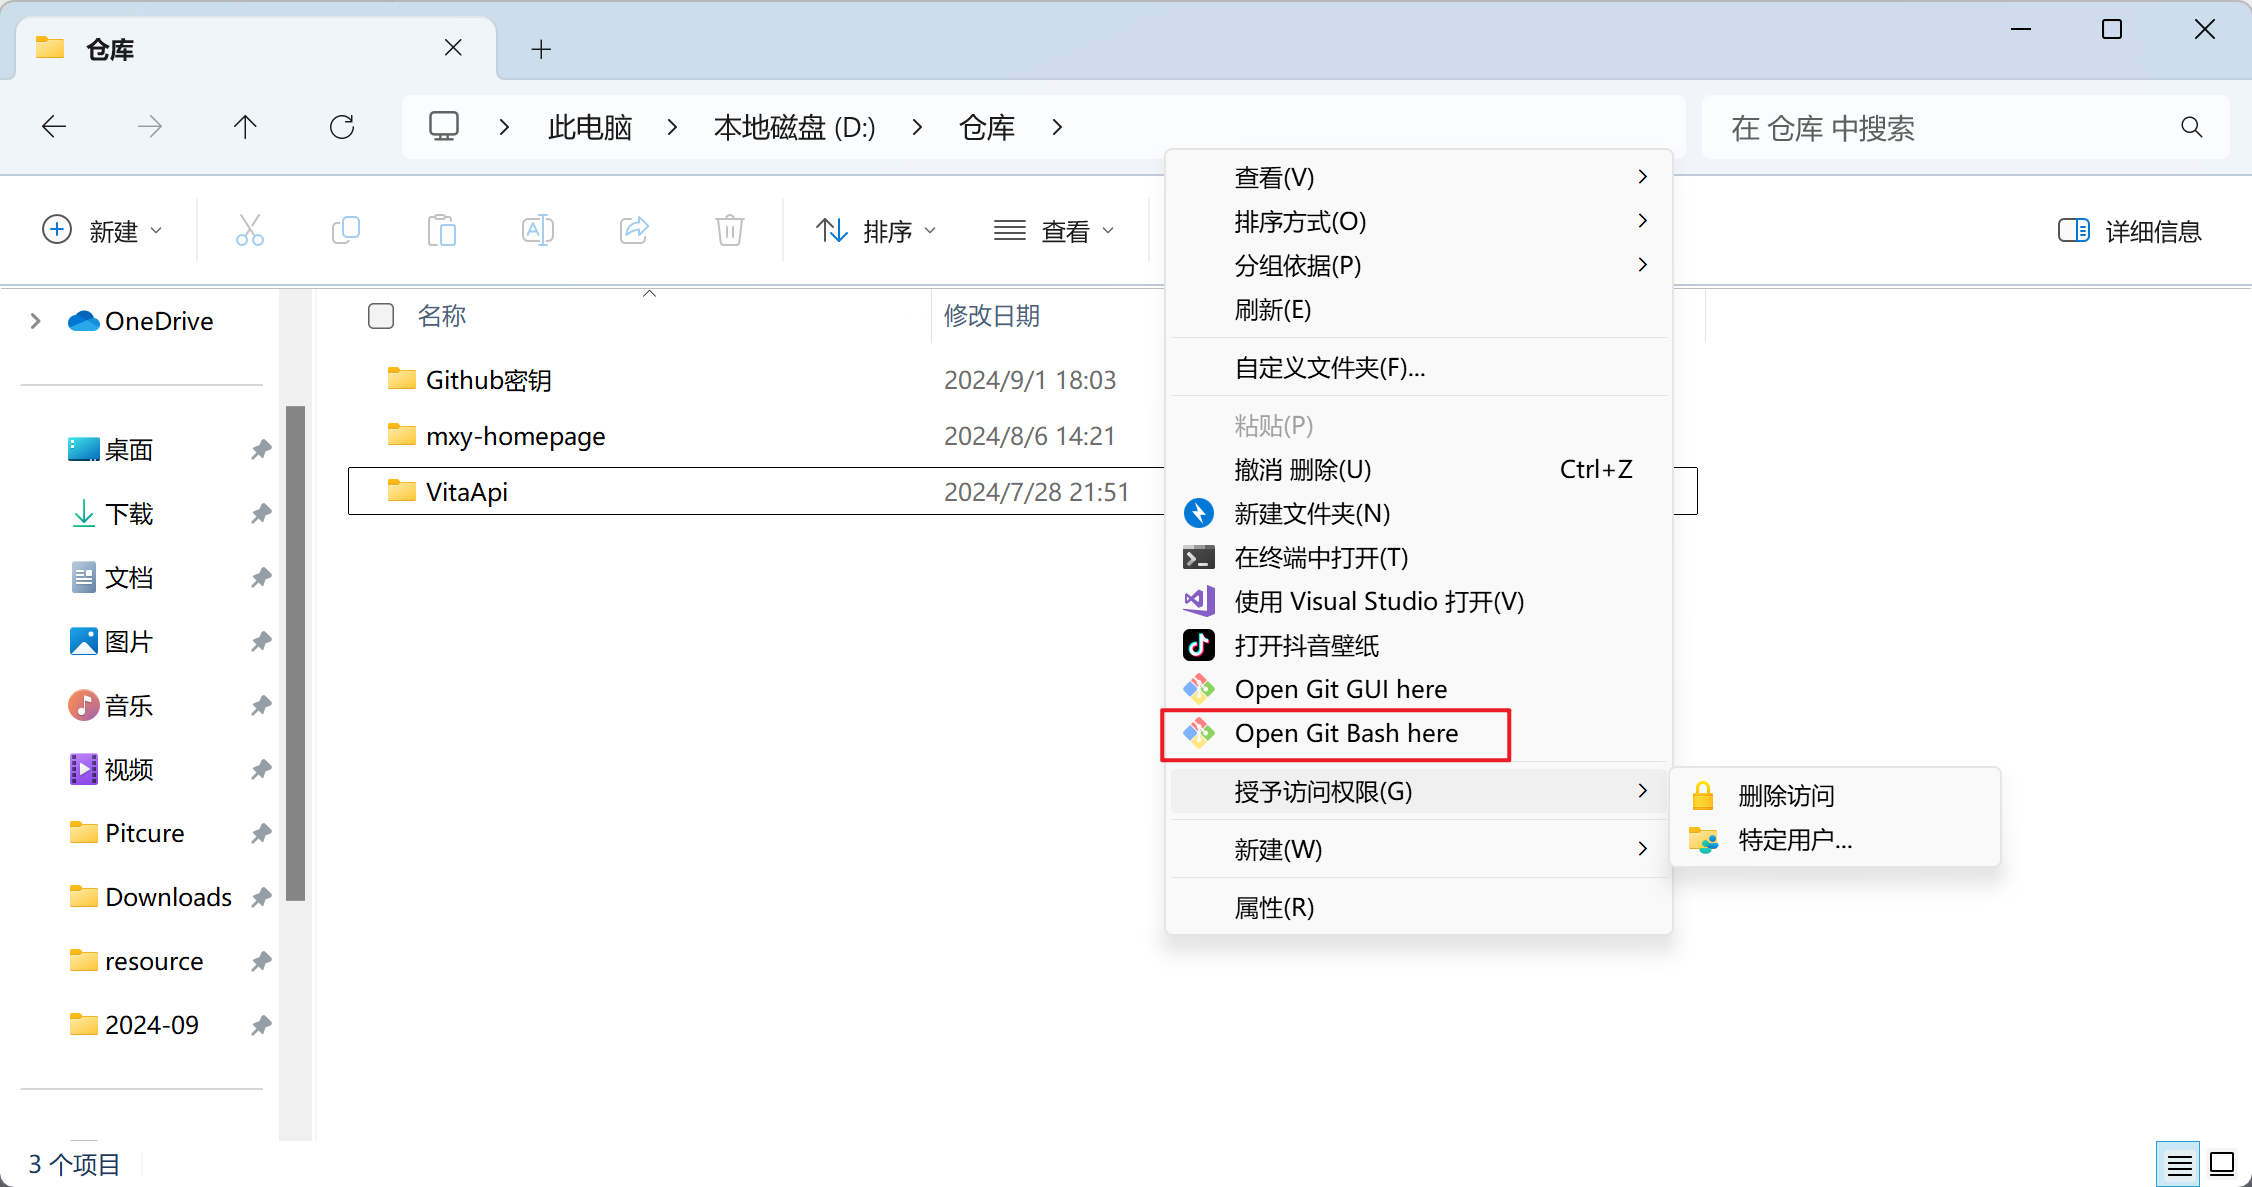Open the 新建 dropdown in toolbar
This screenshot has height=1187, width=2252.
[102, 231]
